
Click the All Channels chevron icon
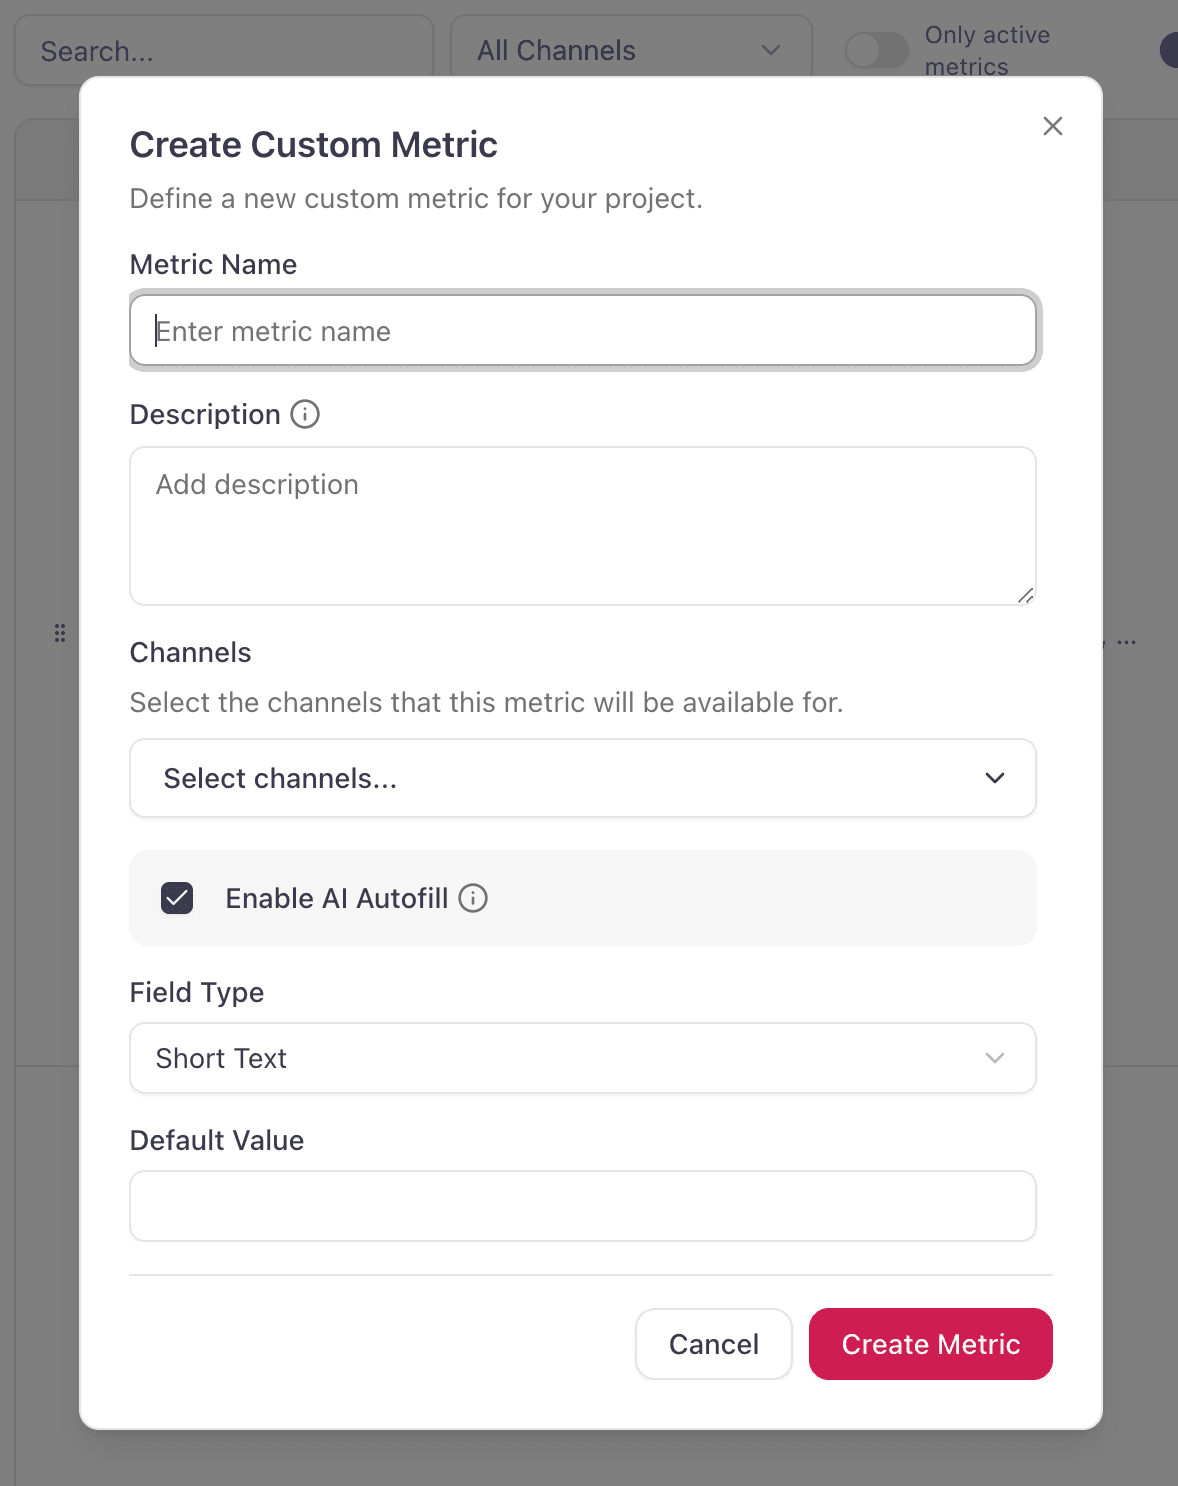[769, 50]
